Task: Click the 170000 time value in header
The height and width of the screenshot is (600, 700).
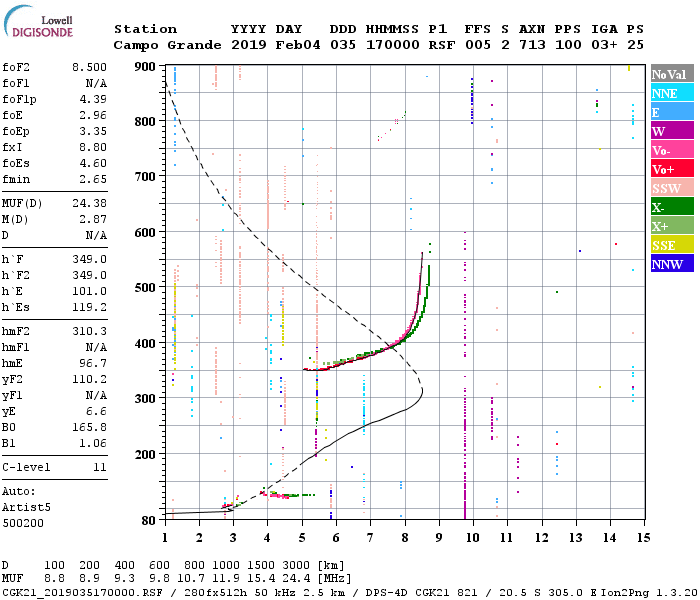Action: click(393, 45)
